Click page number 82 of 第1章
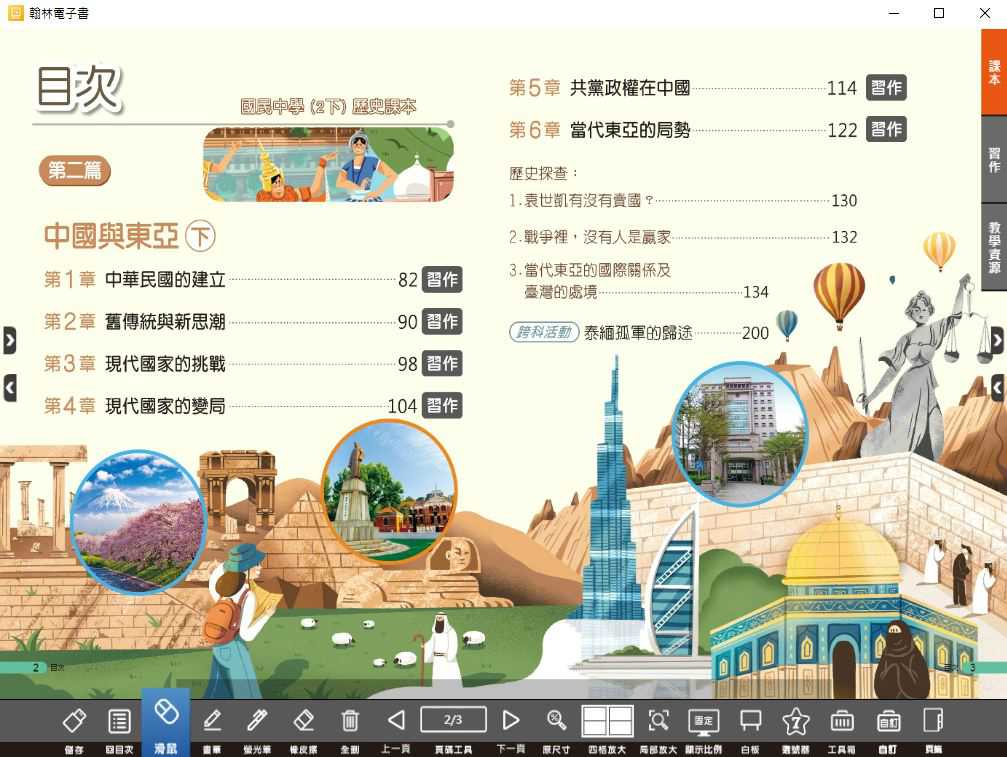The height and width of the screenshot is (757, 1007). [x=408, y=280]
